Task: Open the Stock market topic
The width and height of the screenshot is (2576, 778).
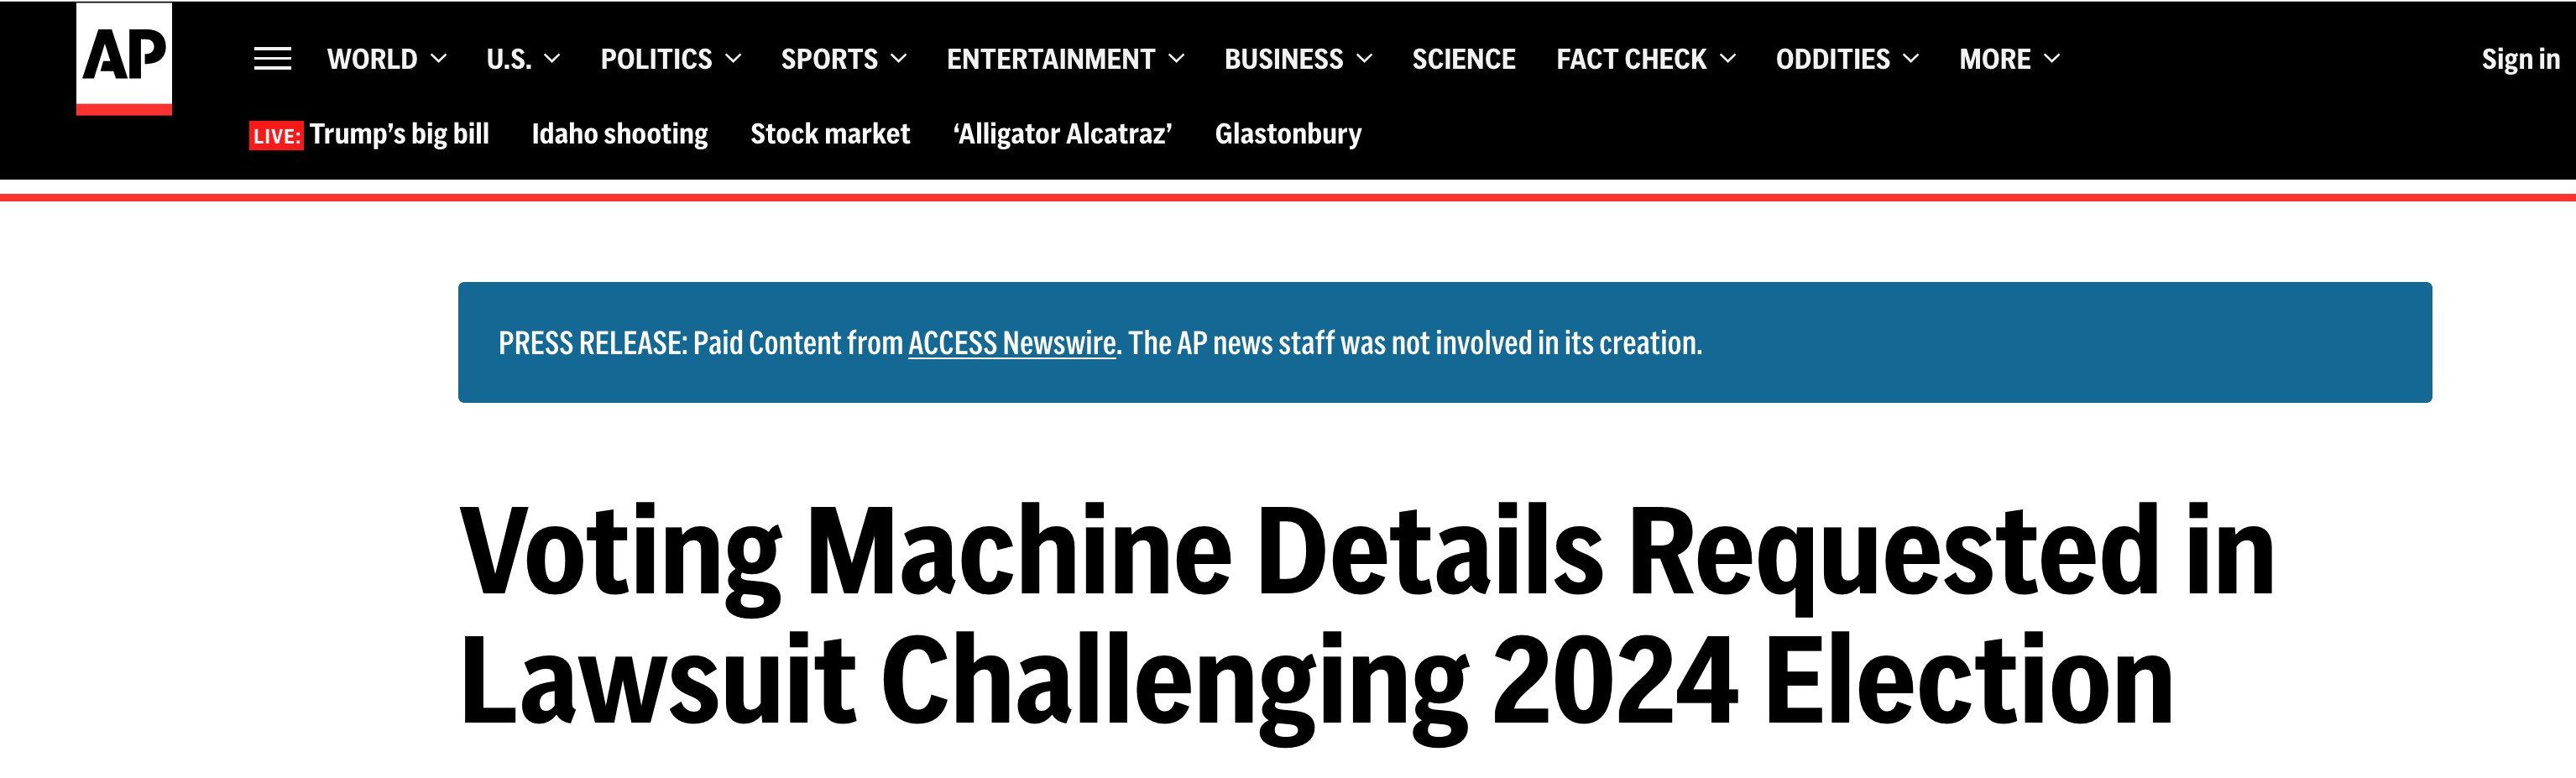Action: [830, 134]
